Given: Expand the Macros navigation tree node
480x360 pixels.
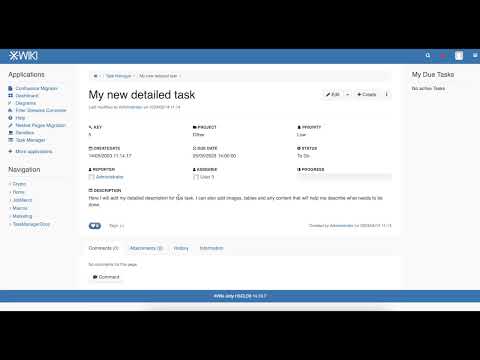Looking at the screenshot, I should point(10,208).
